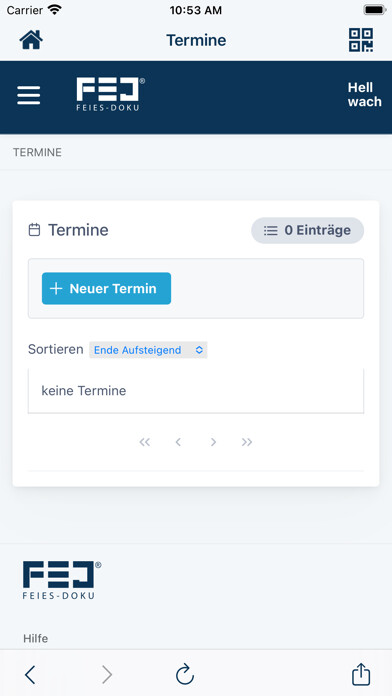392x696 pixels.
Task: Open the Hilfe link
Action: point(36,638)
